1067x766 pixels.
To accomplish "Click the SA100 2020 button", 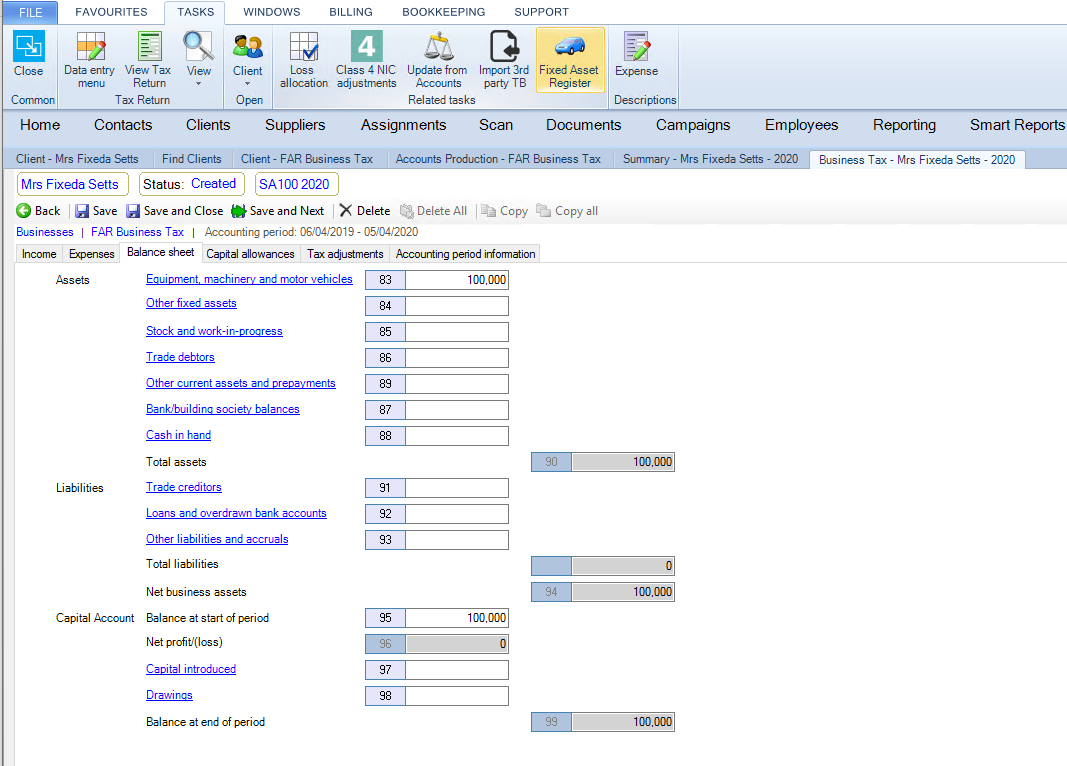I will [295, 184].
